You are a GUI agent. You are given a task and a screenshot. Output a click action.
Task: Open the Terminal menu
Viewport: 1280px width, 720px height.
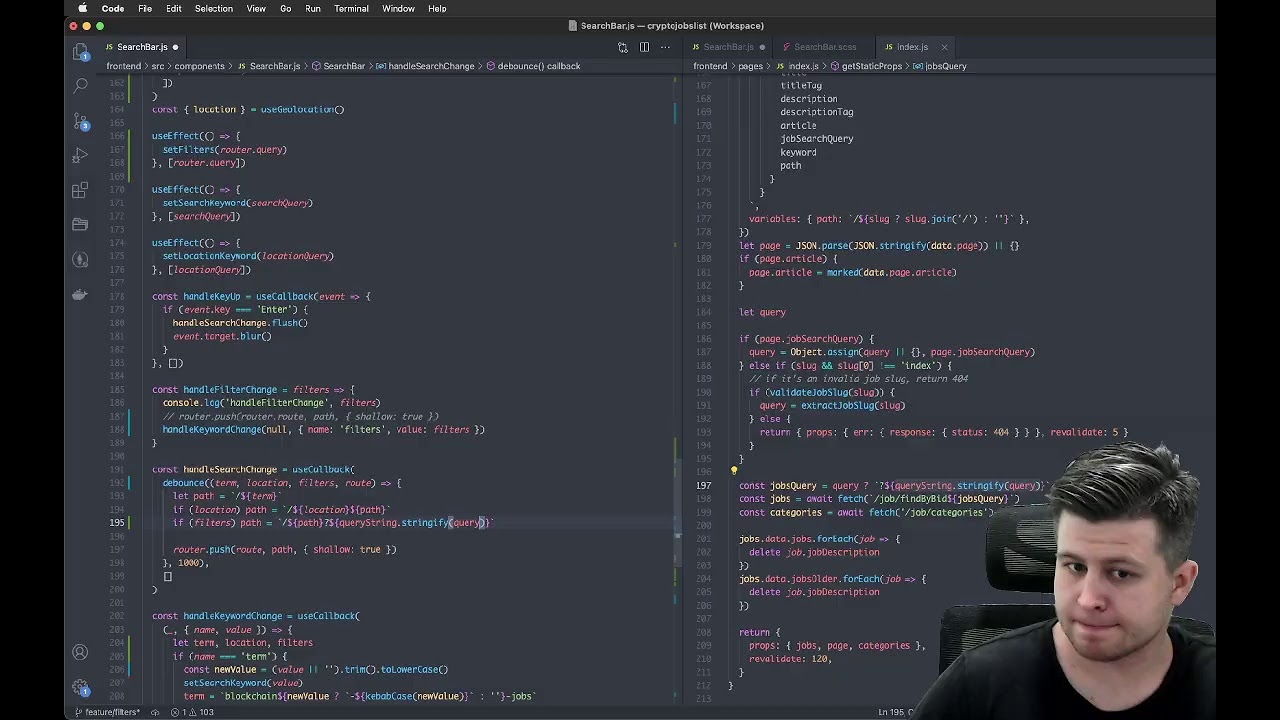[351, 8]
